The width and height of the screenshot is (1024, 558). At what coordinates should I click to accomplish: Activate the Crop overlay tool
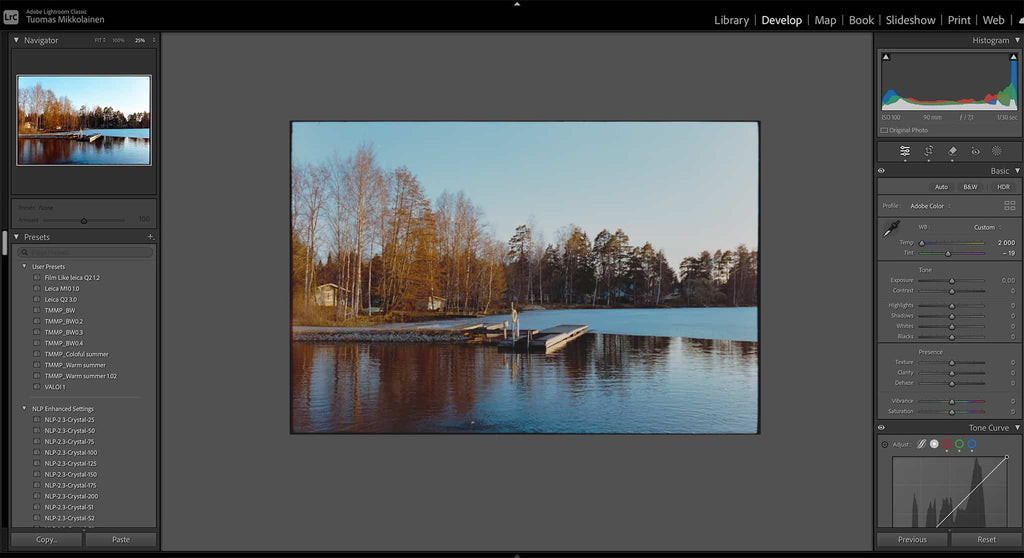point(928,151)
